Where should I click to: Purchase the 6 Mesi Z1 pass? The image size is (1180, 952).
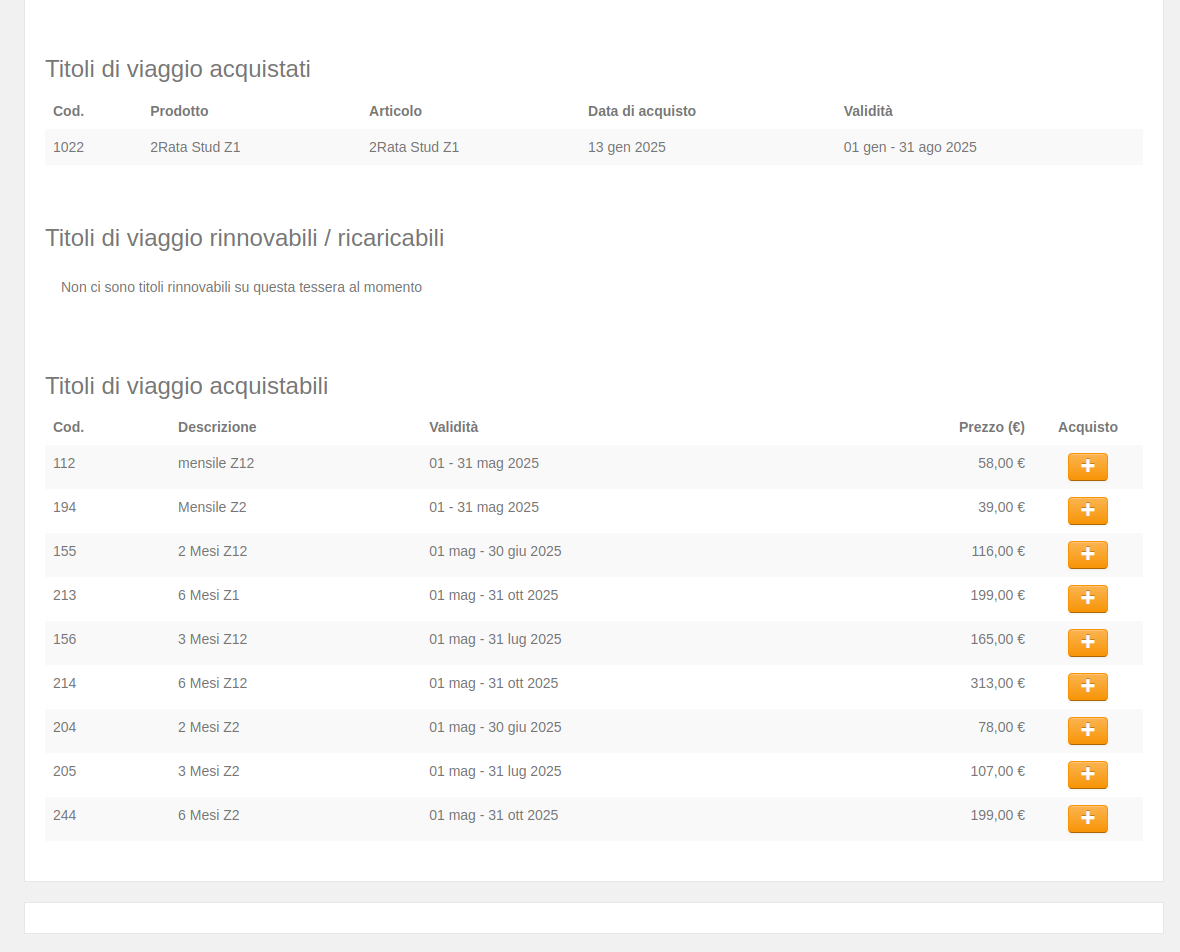(x=1087, y=599)
